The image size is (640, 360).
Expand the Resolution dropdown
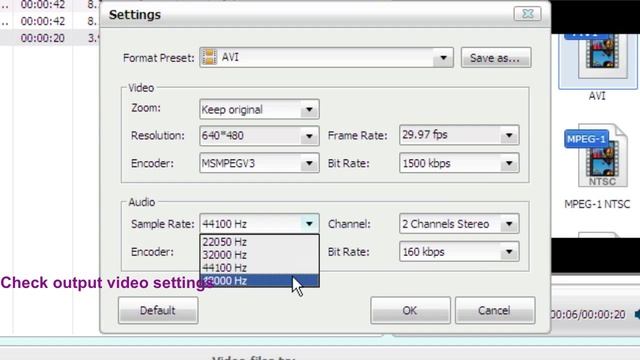click(x=309, y=136)
